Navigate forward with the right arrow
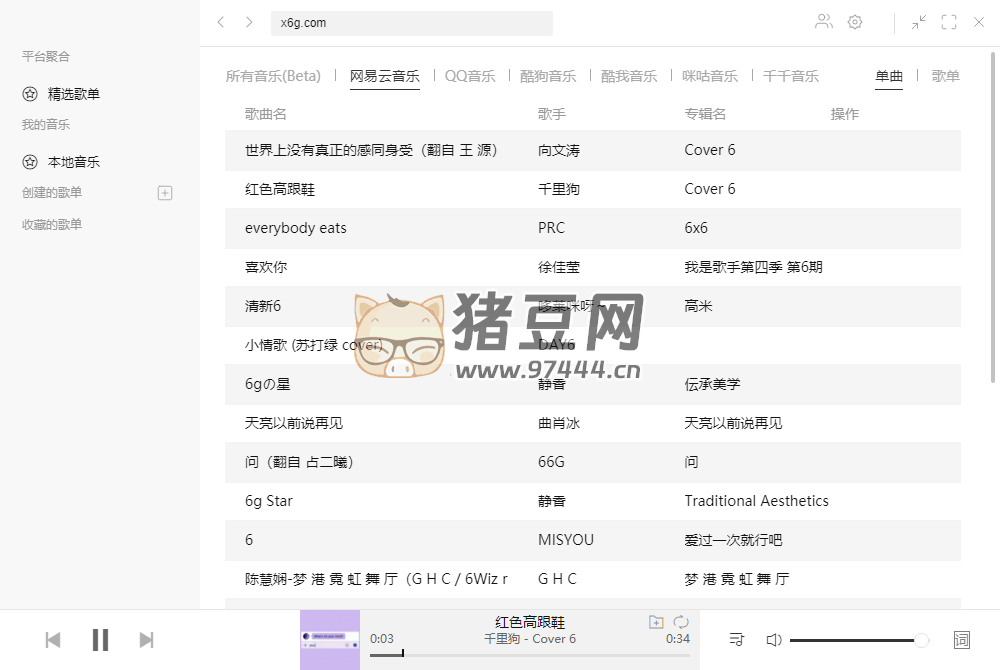Screen dimensions: 1000x670 [249, 22]
